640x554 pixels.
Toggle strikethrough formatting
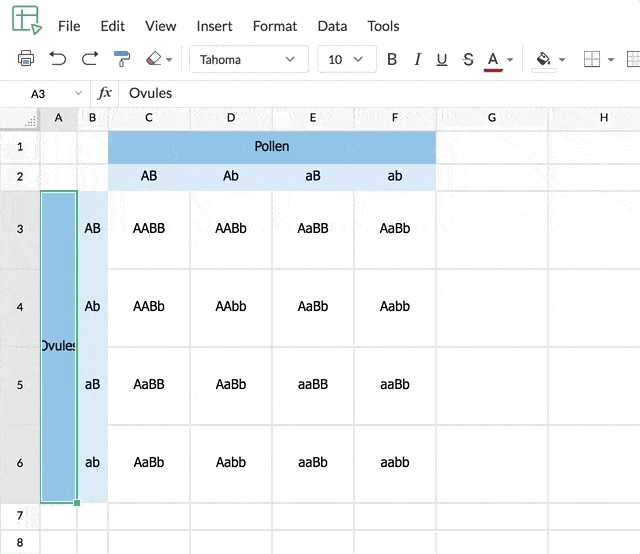pos(468,59)
